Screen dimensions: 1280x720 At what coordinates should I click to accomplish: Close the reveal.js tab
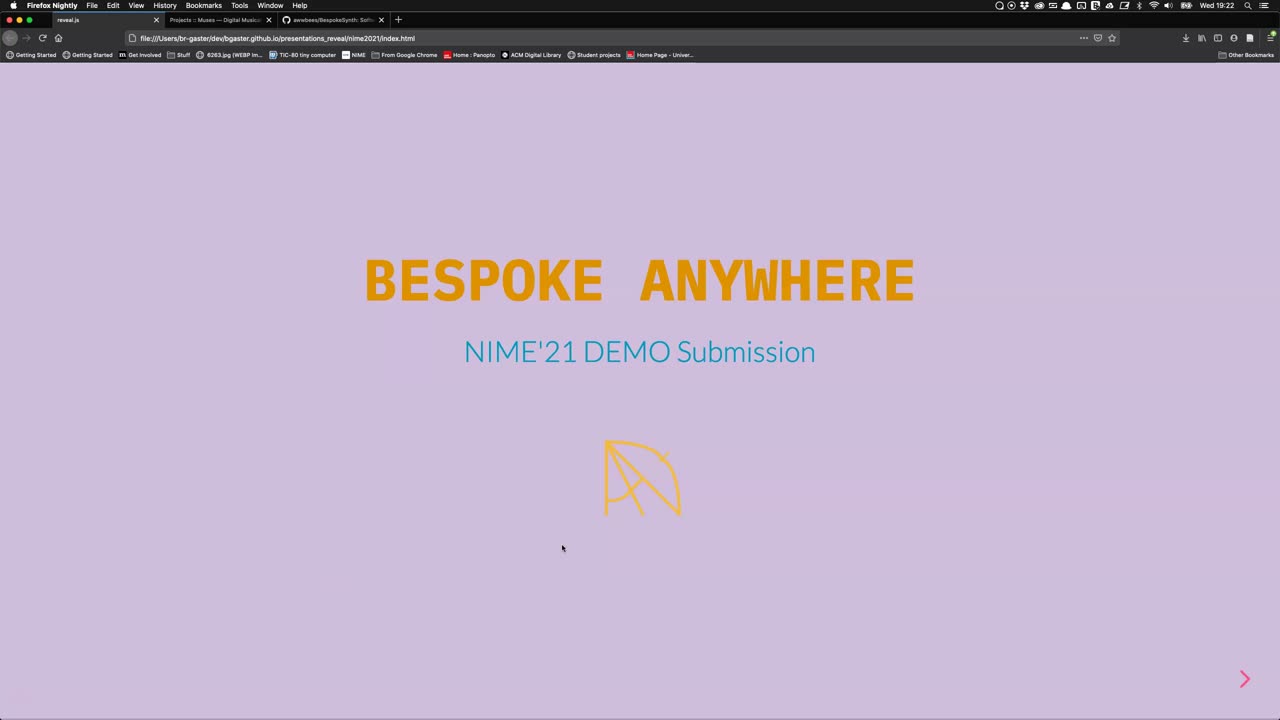tap(156, 20)
